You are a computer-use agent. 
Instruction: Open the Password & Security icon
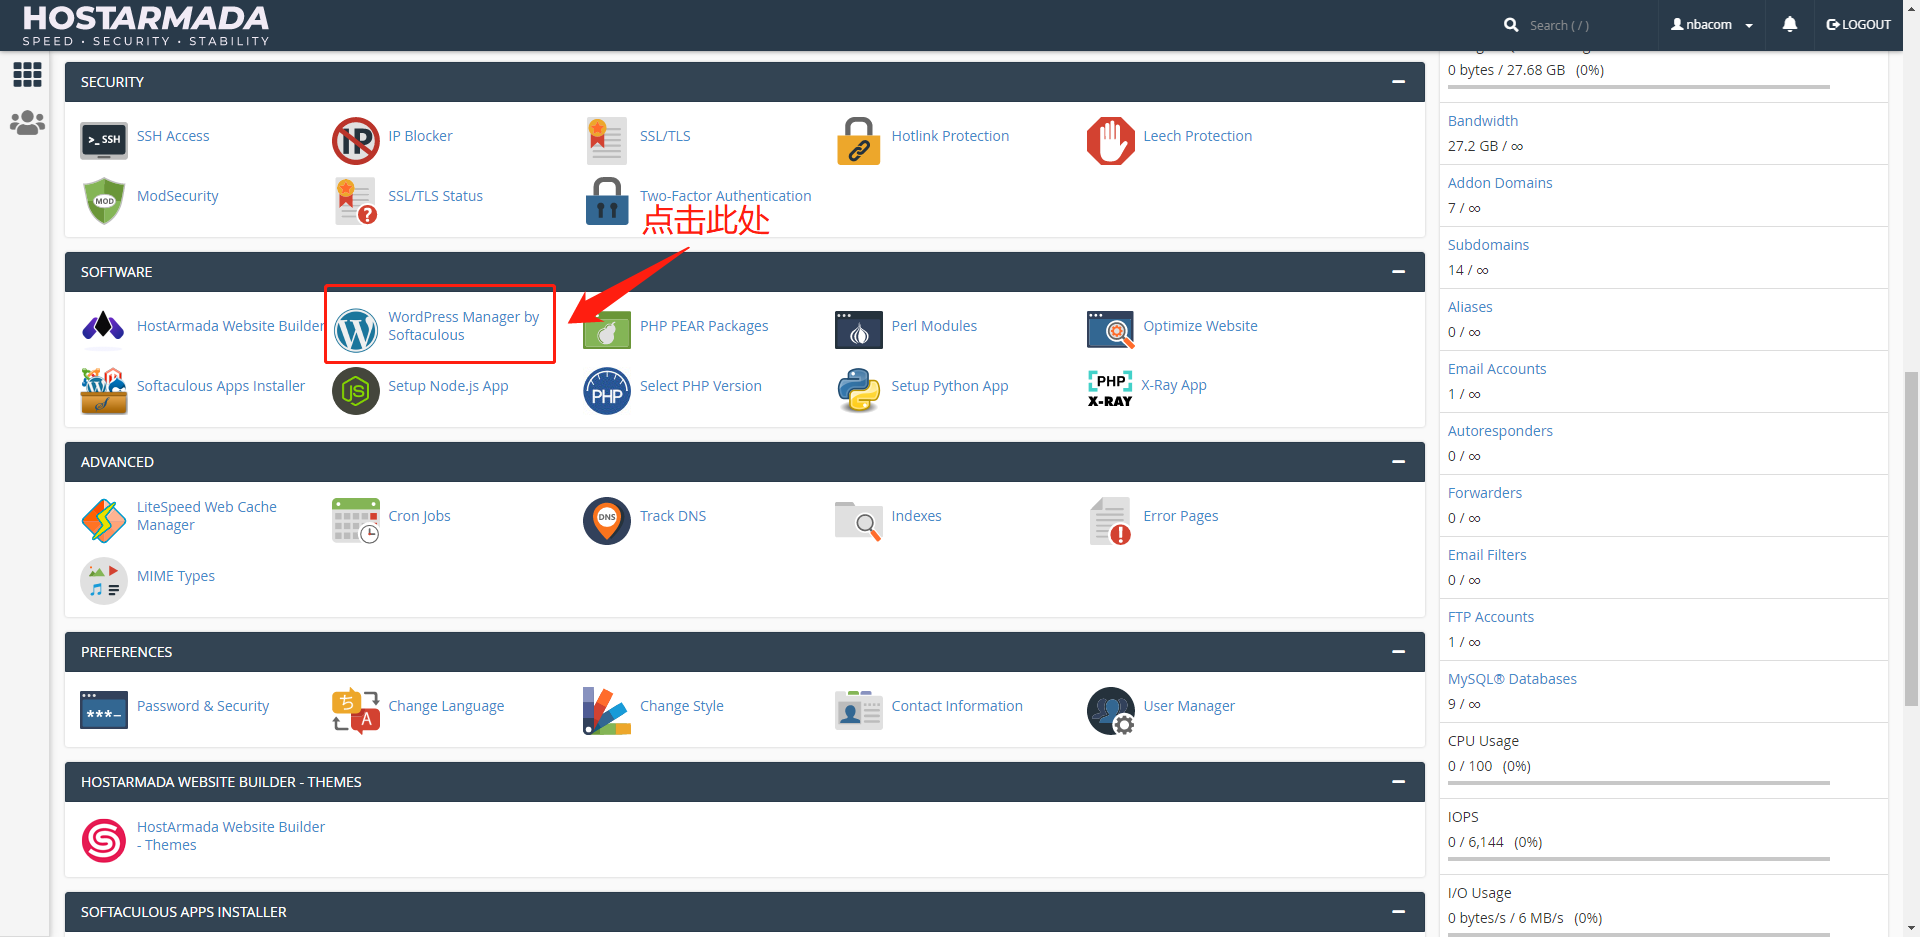click(104, 710)
